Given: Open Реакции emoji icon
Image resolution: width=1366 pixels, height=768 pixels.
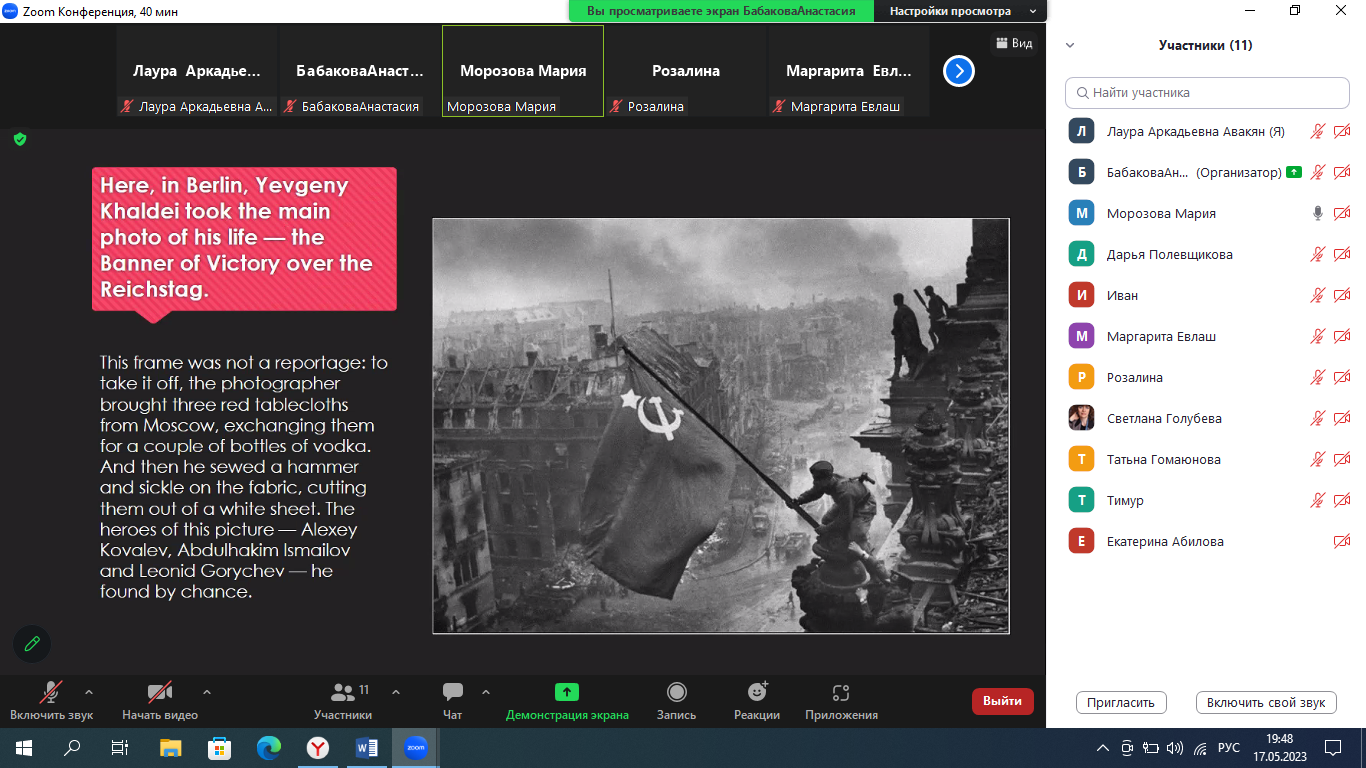Looking at the screenshot, I should coord(757,692).
